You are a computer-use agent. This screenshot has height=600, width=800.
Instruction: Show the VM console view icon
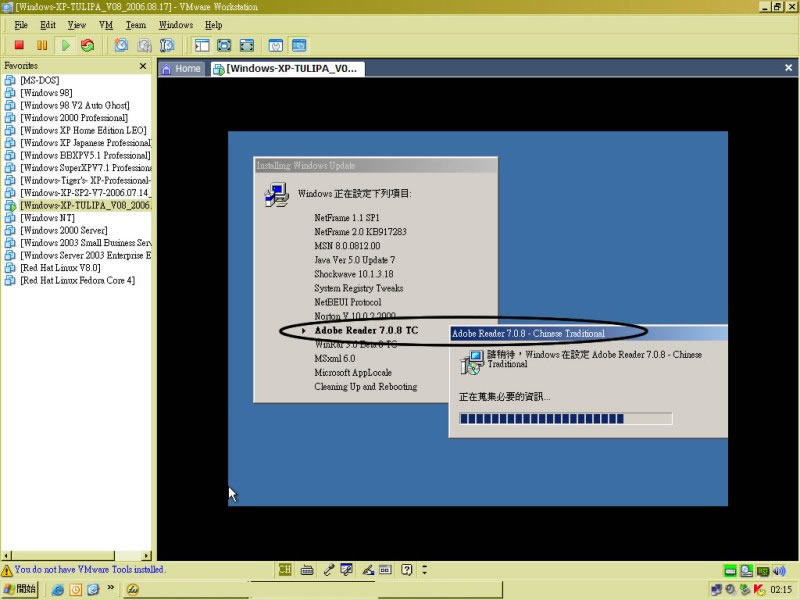tap(299, 45)
